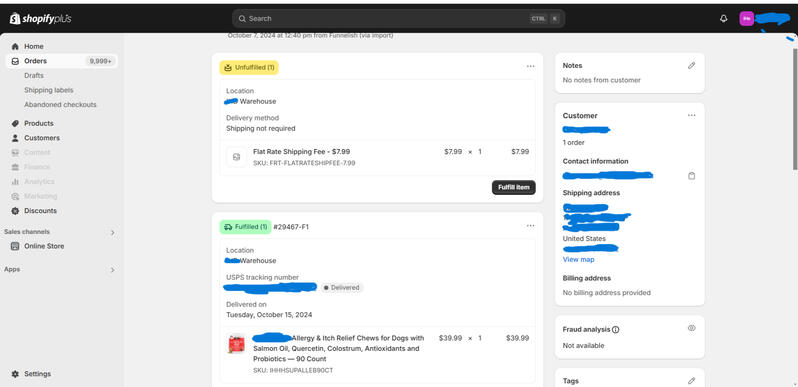
Task: Click the search magnifier icon
Action: click(242, 19)
